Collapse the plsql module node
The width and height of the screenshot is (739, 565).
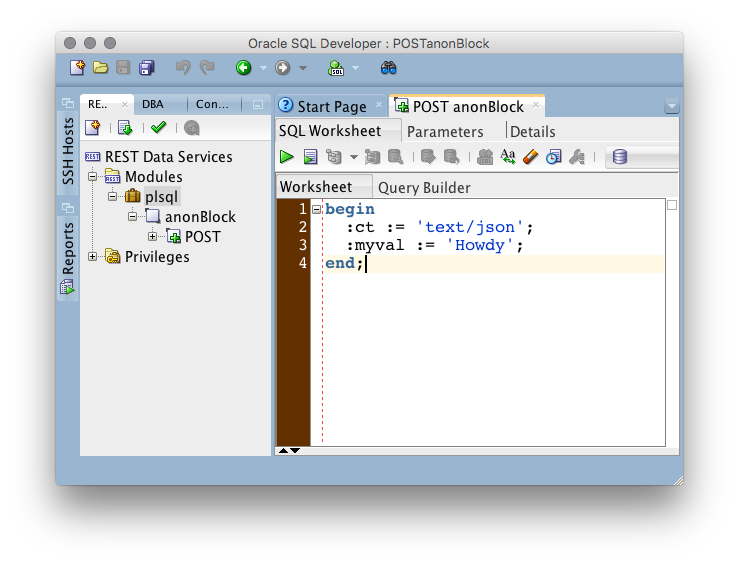(x=112, y=196)
